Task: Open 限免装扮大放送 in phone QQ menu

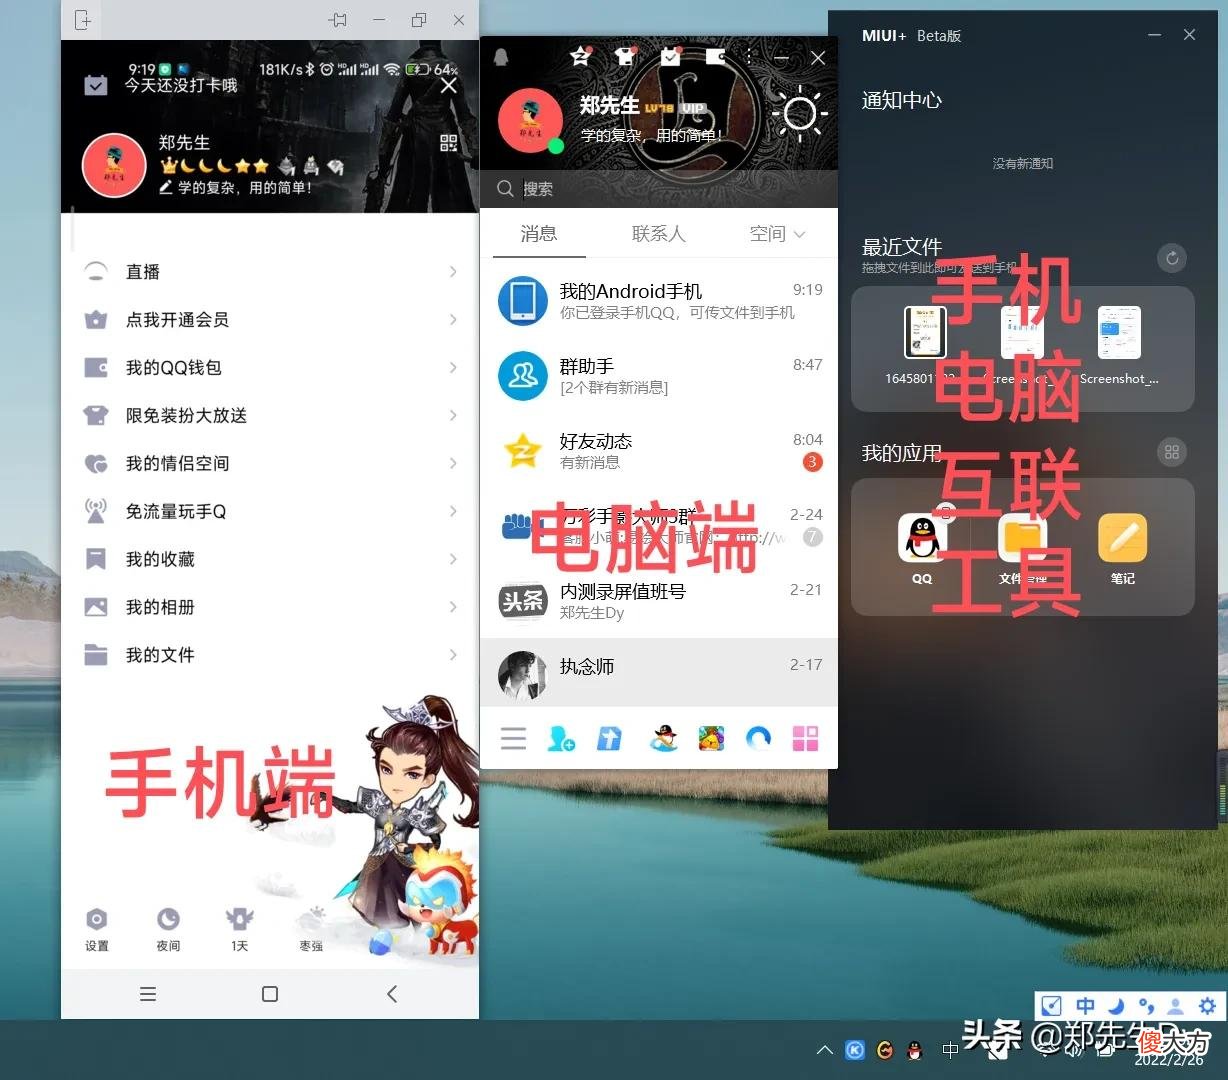Action: pos(270,416)
